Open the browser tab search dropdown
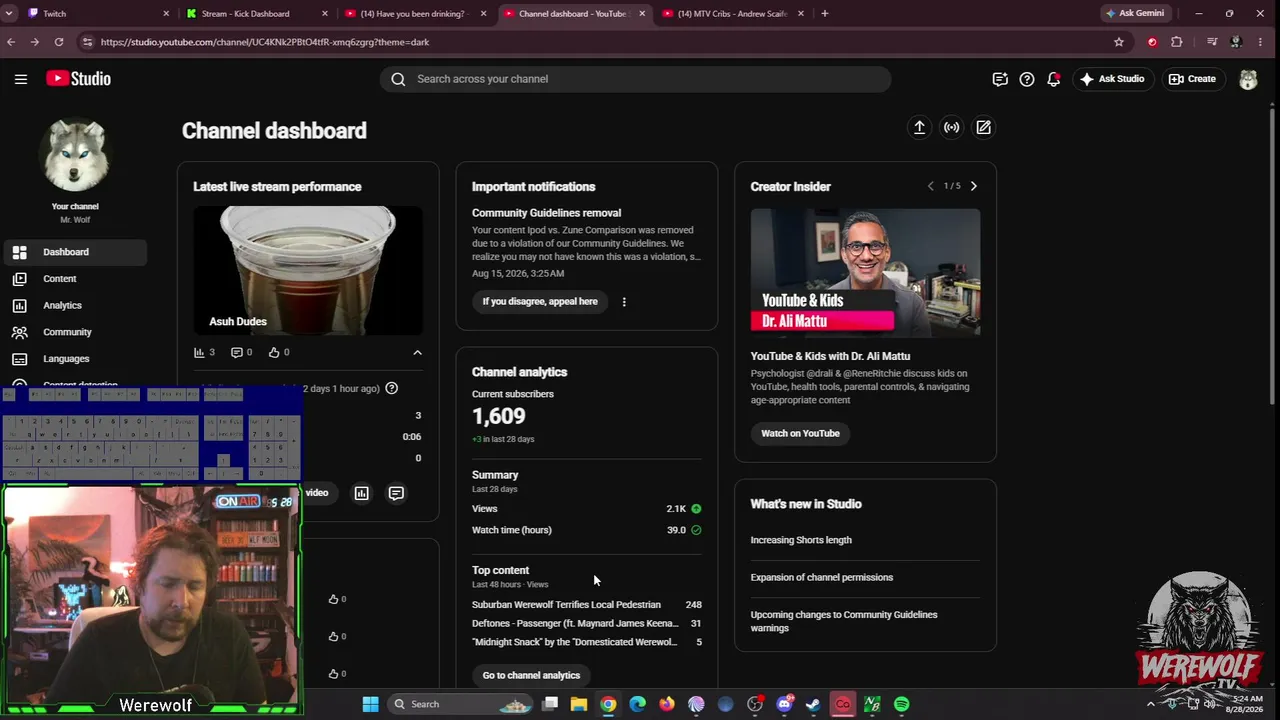 [x=9, y=13]
